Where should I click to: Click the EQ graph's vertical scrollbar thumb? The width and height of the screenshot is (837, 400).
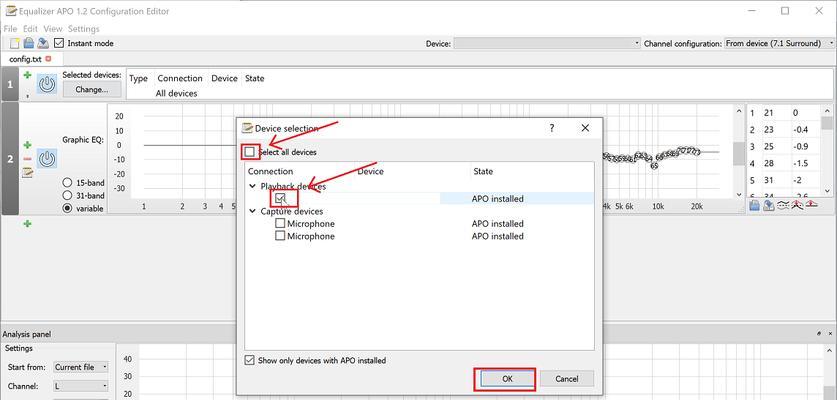pos(739,154)
